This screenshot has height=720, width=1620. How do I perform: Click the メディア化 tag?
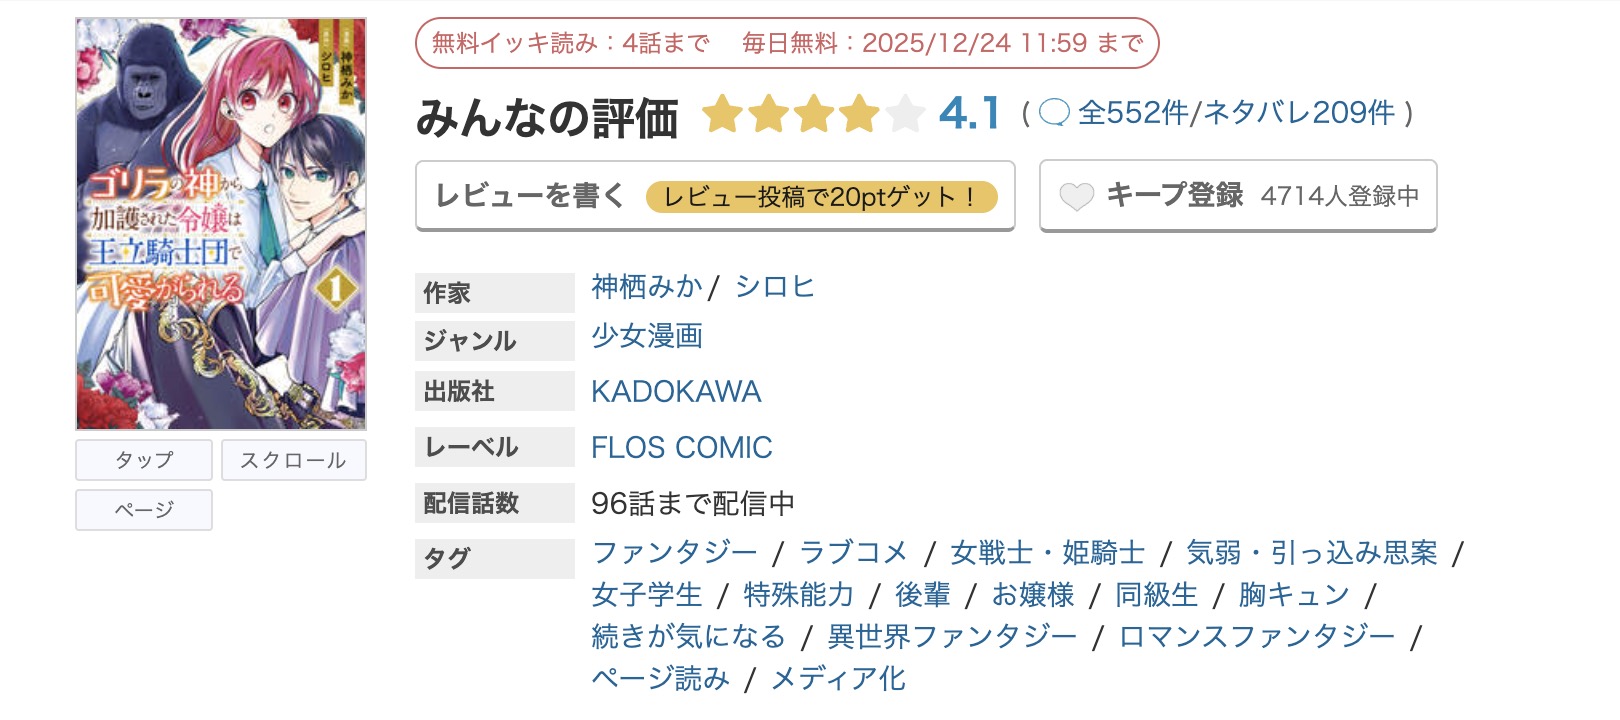(x=837, y=678)
